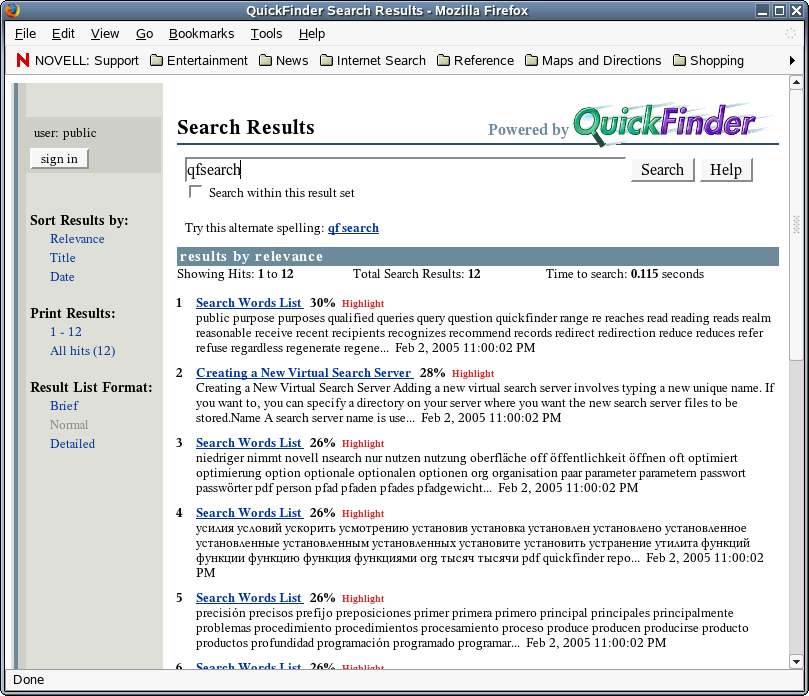Show more bookmarks toolbar items arrow

pyautogui.click(x=792, y=60)
